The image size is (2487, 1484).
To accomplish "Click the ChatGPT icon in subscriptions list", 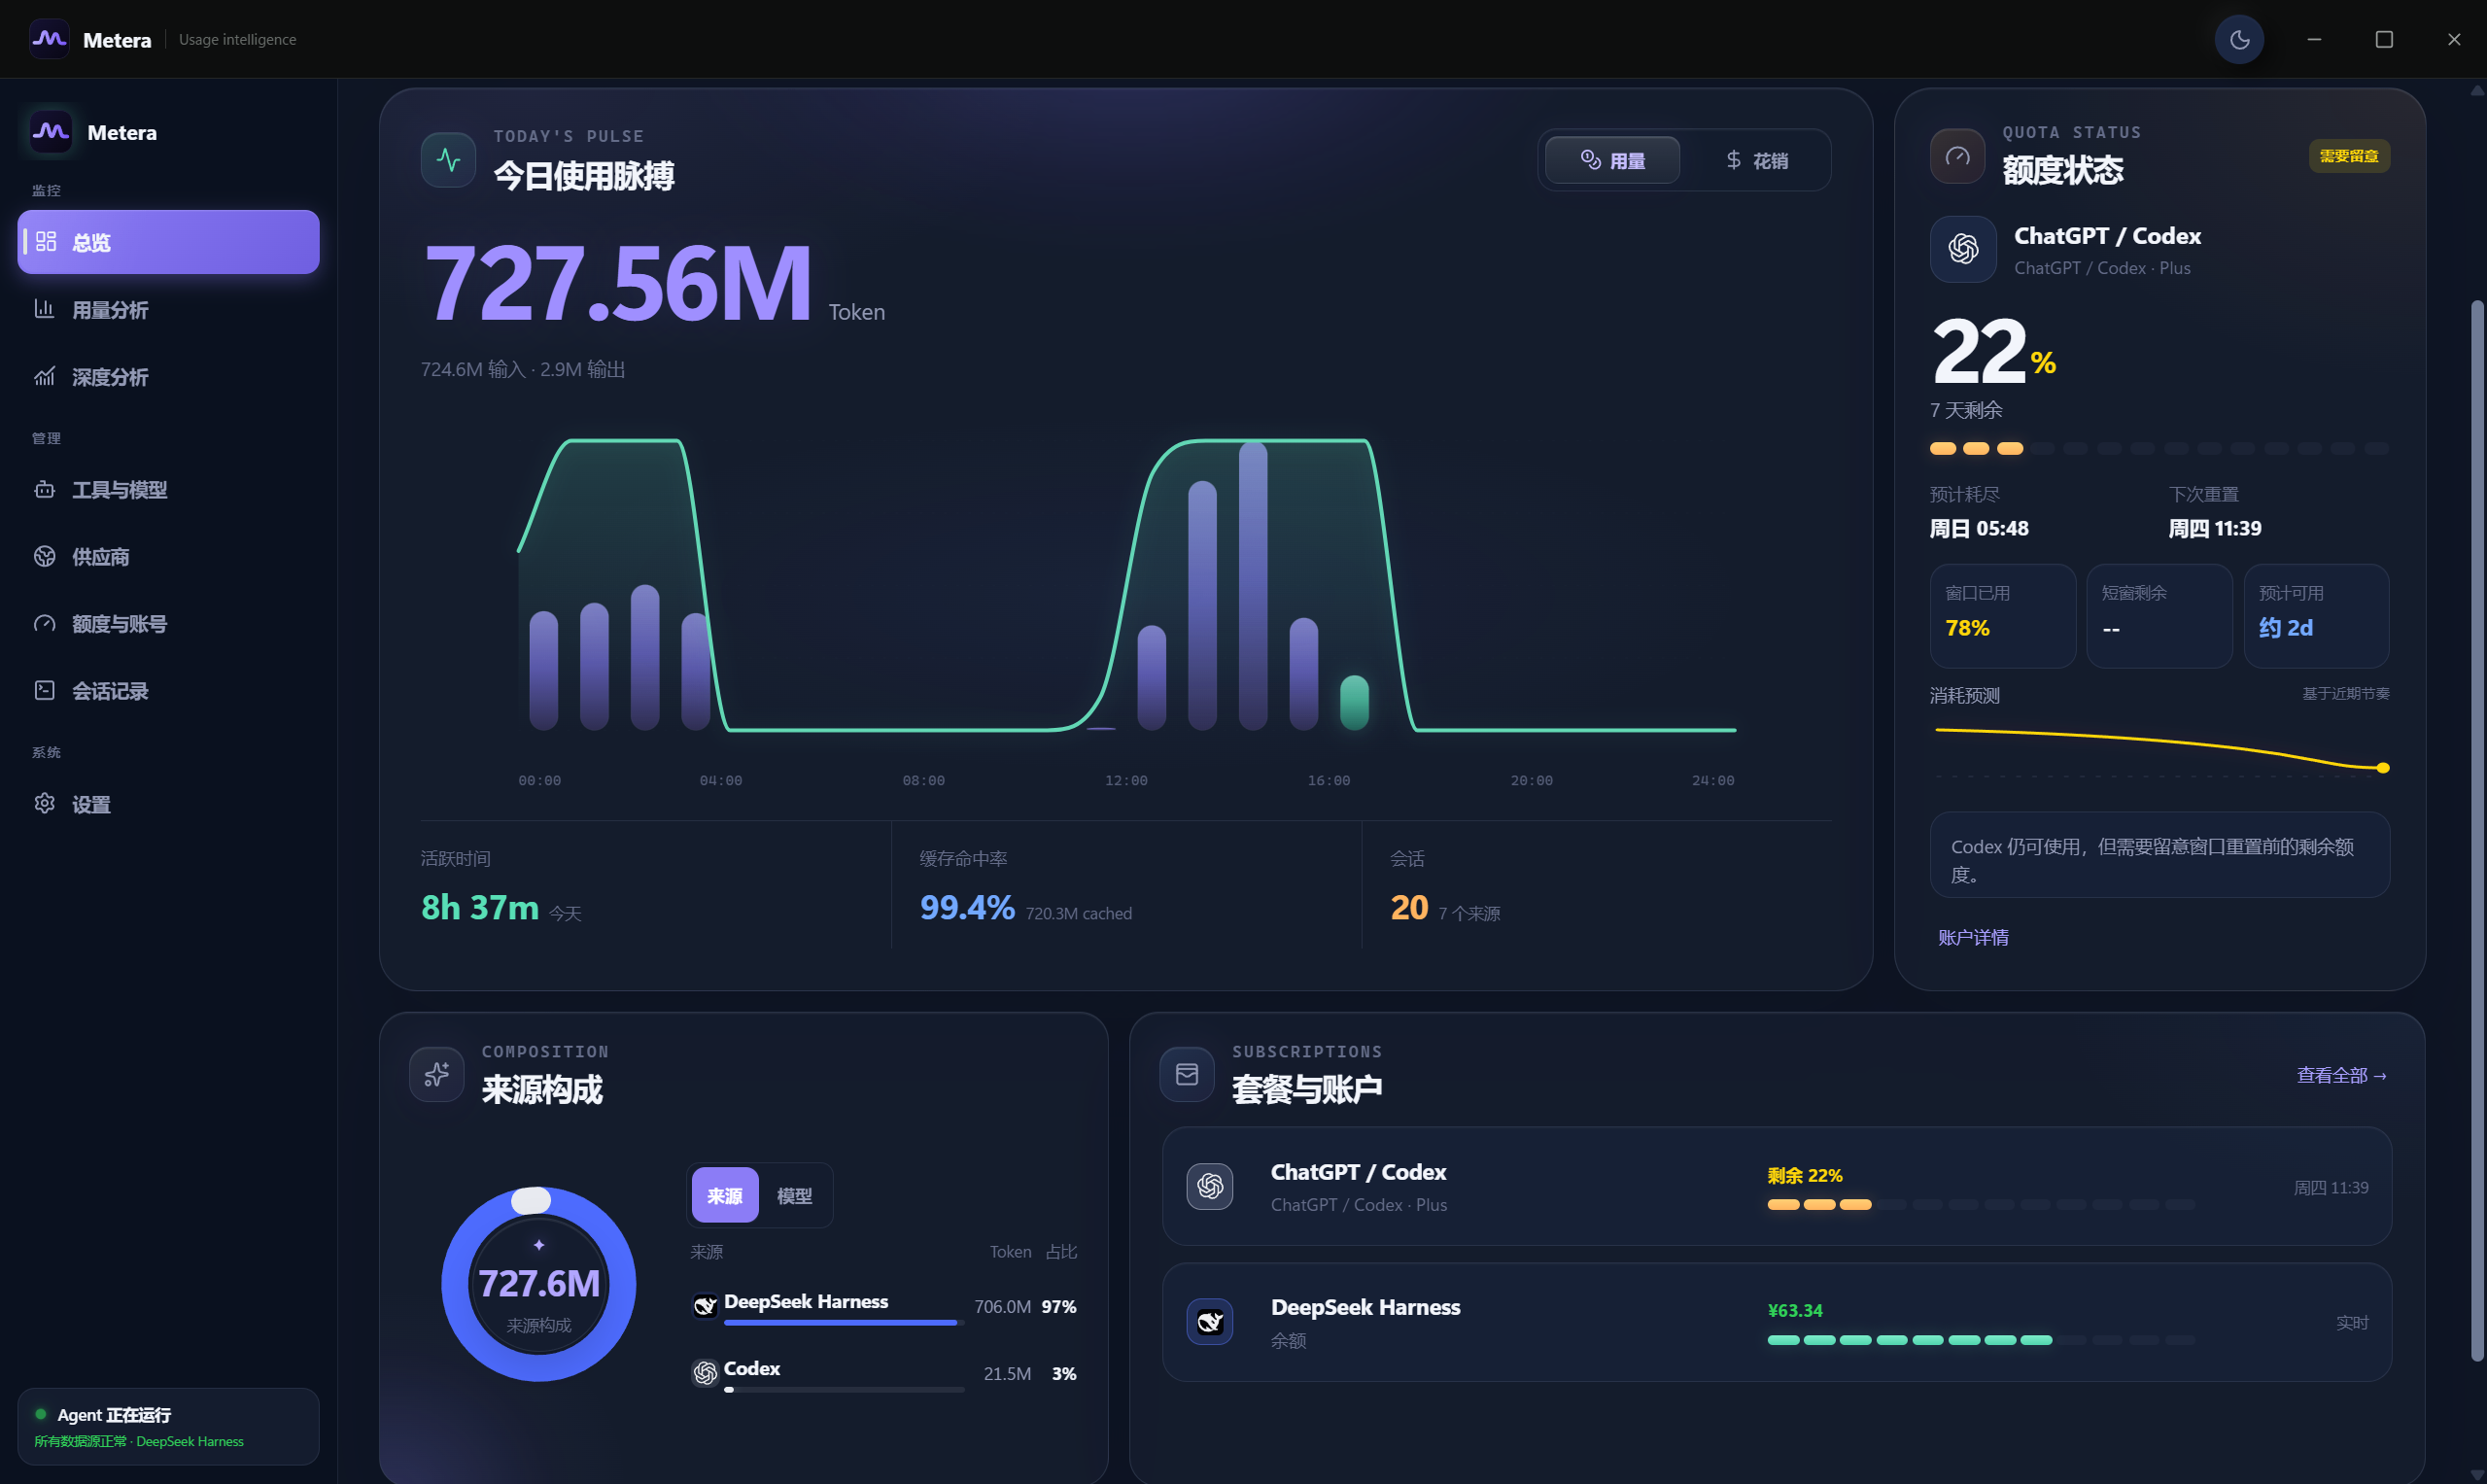I will coord(1210,1186).
